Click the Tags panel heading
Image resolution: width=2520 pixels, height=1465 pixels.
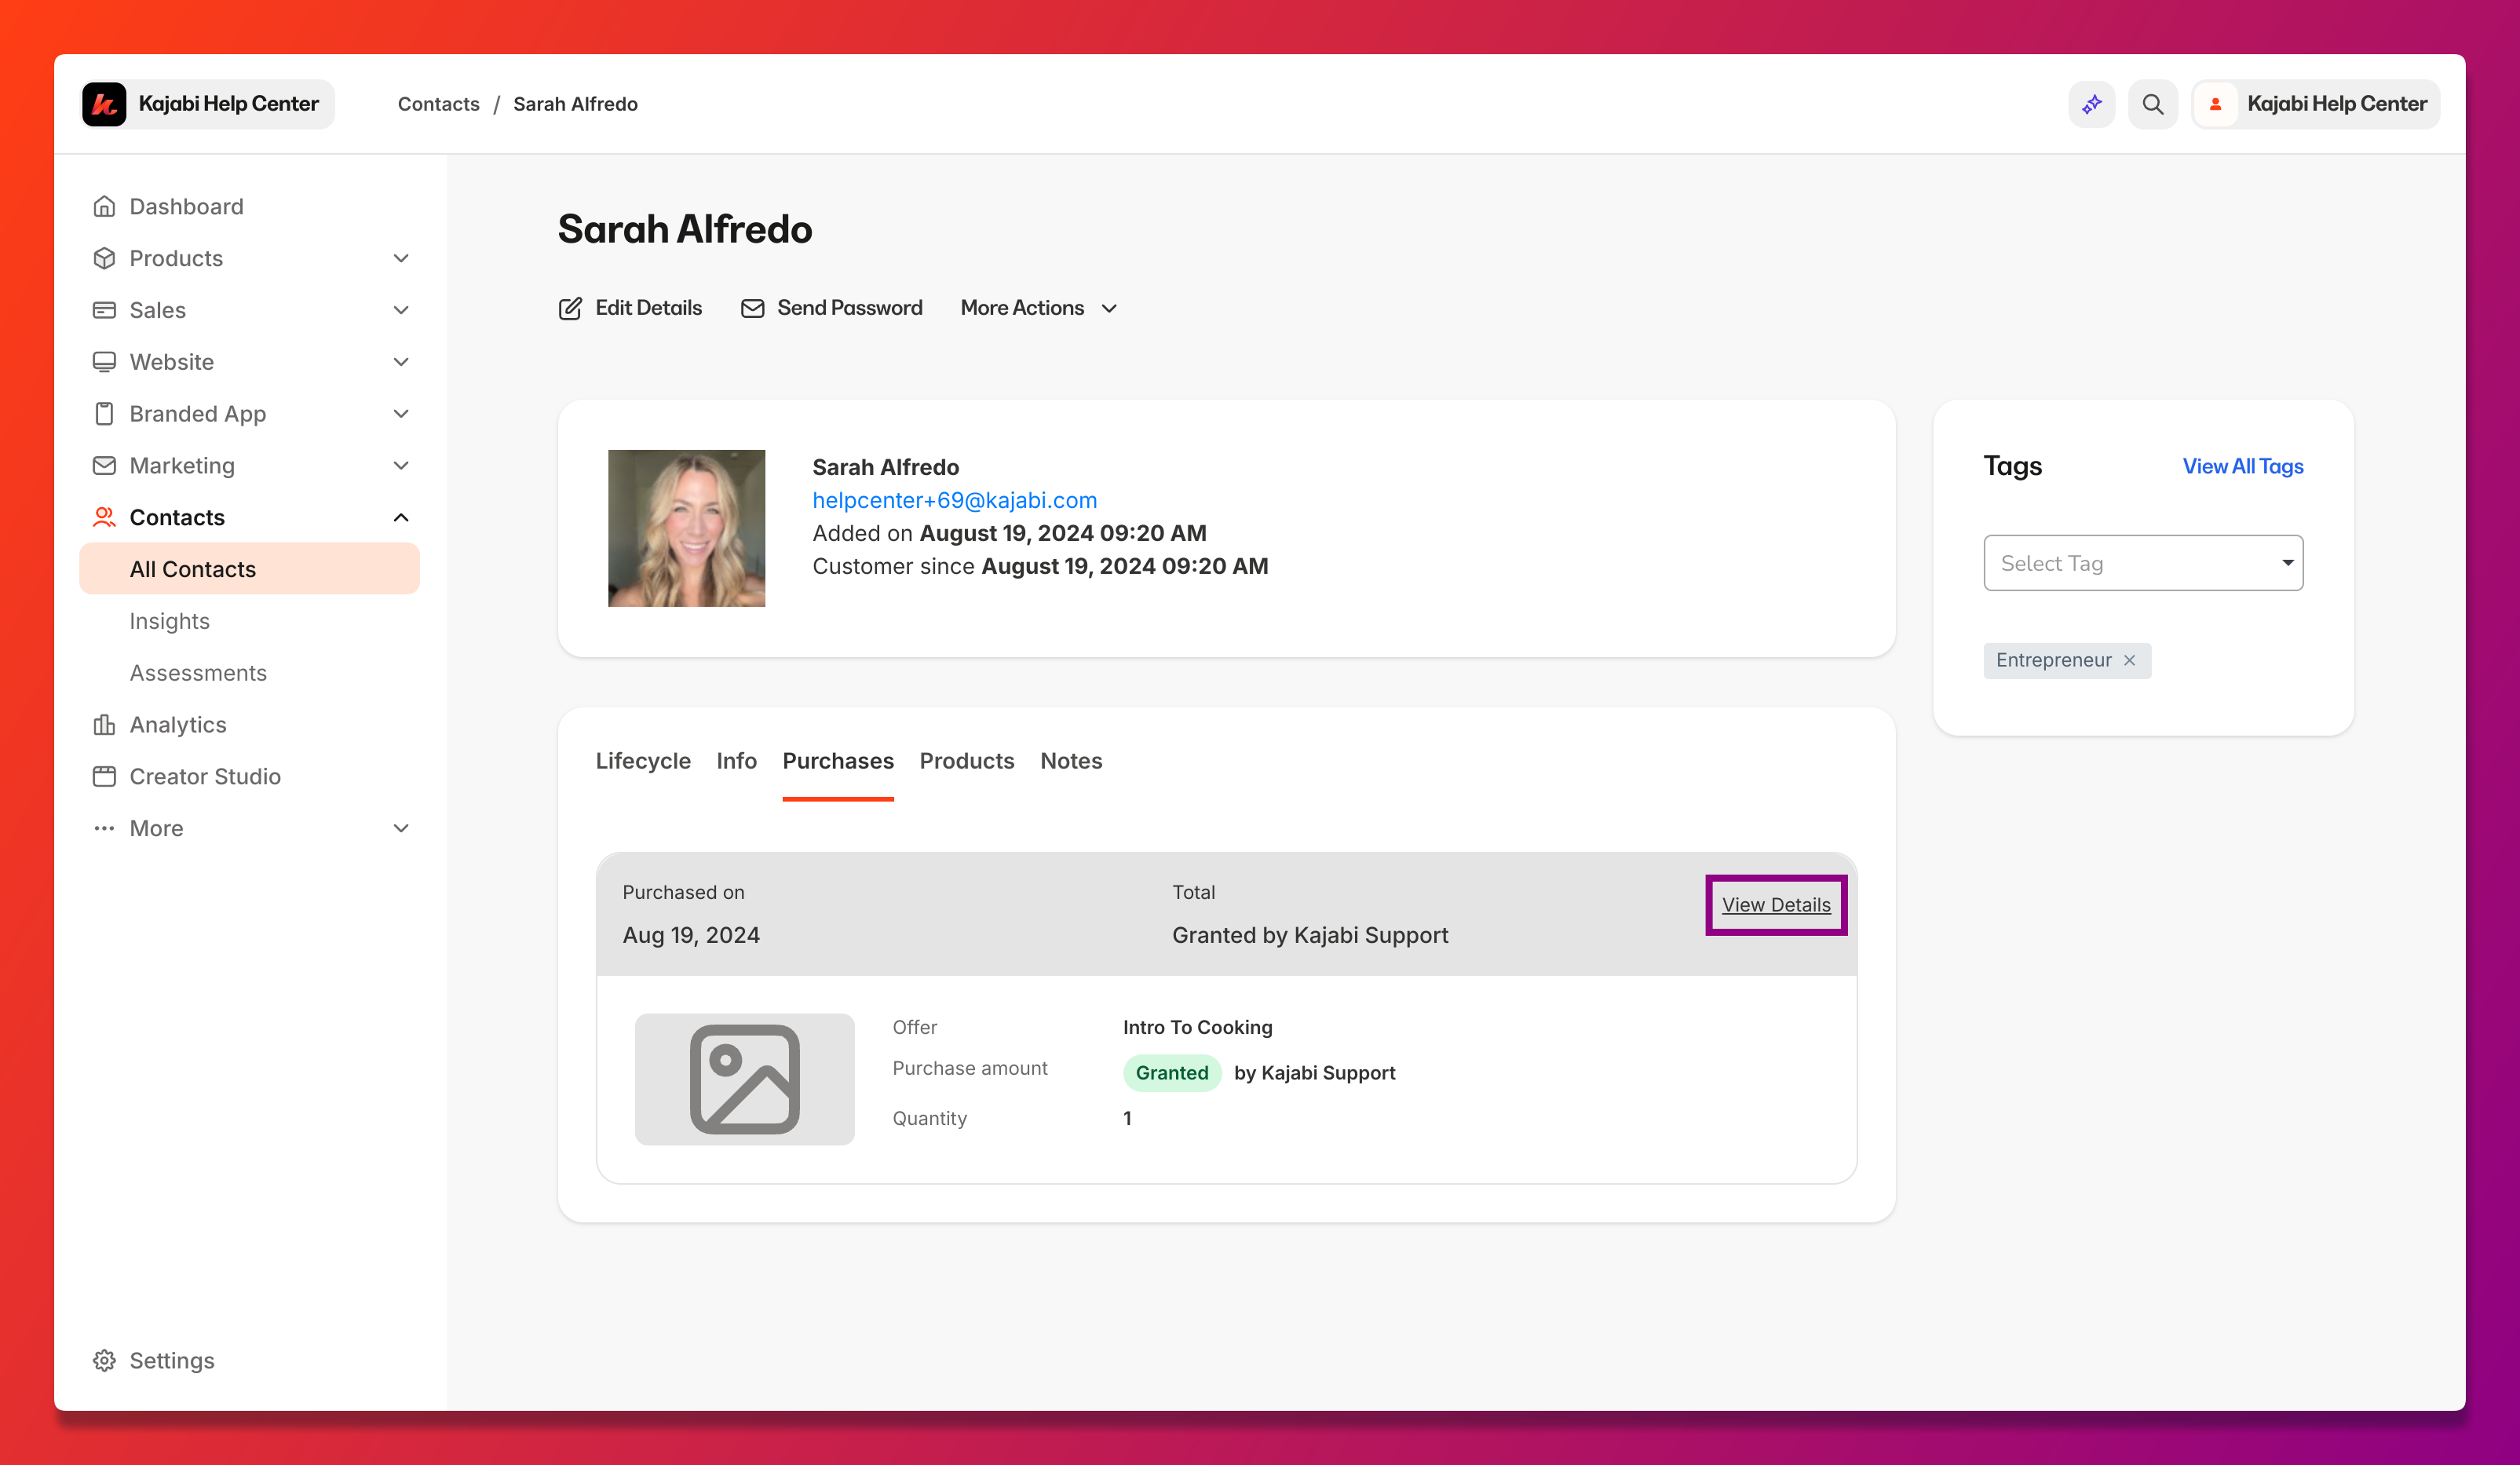(2012, 466)
